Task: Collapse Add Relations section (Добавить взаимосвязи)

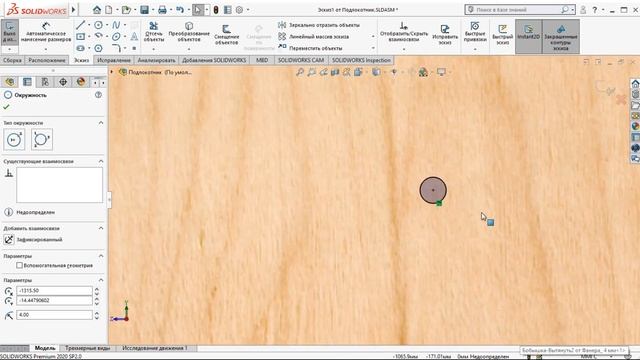Action: pyautogui.click(x=101, y=228)
